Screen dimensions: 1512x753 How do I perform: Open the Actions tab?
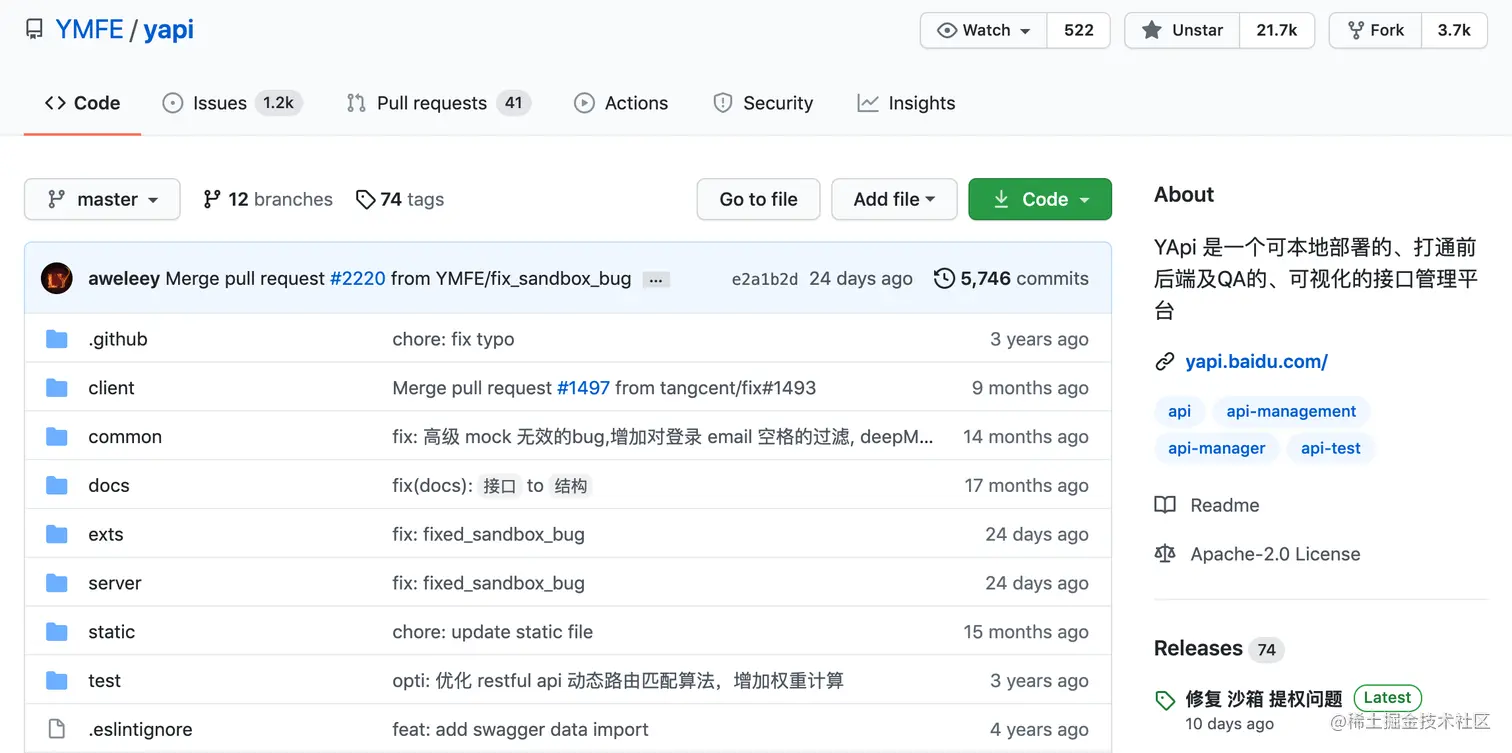click(x=620, y=103)
